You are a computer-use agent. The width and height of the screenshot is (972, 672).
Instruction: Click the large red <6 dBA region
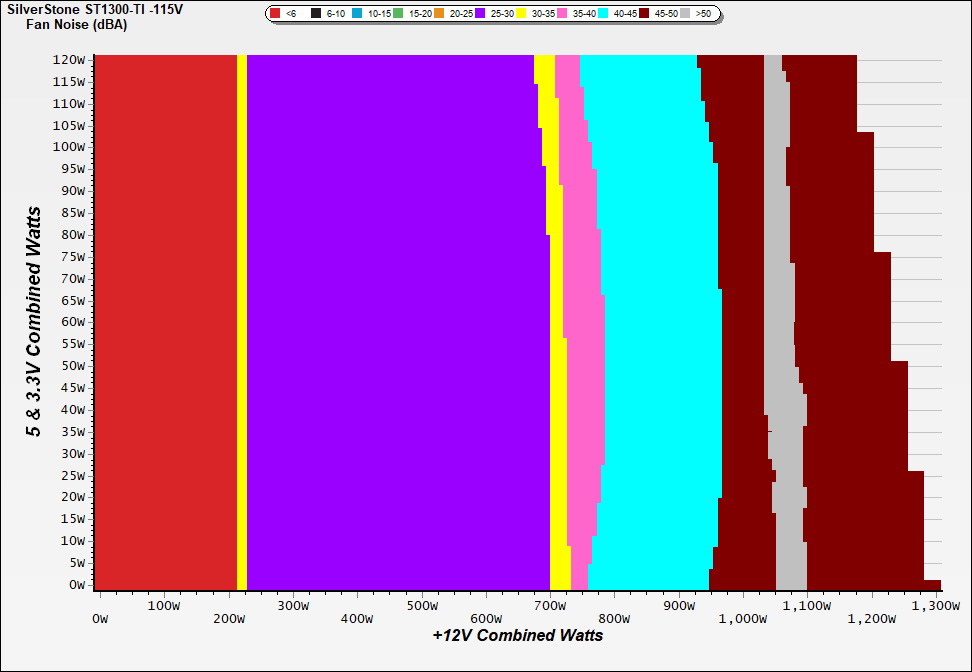165,320
